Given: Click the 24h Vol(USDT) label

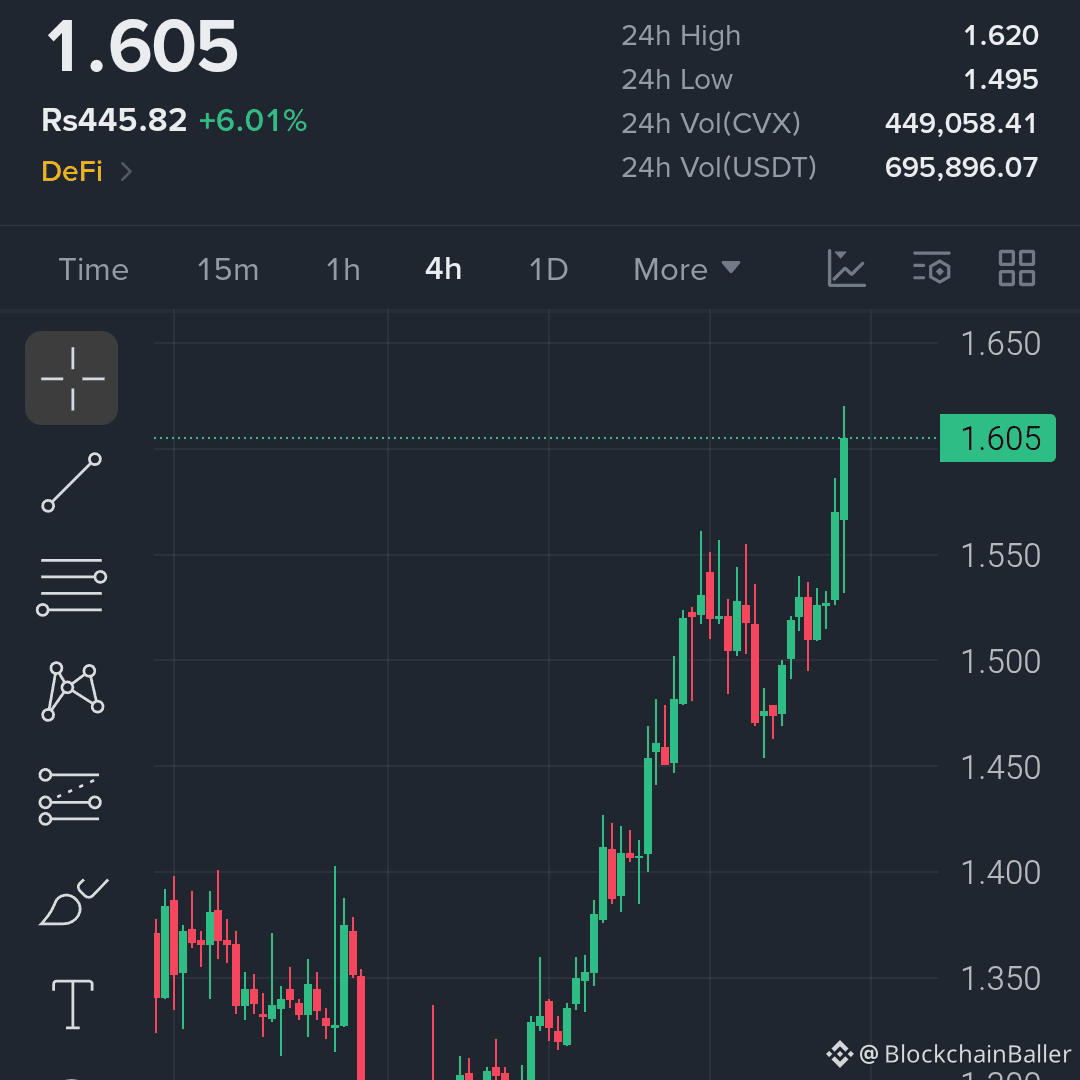Looking at the screenshot, I should 718,167.
